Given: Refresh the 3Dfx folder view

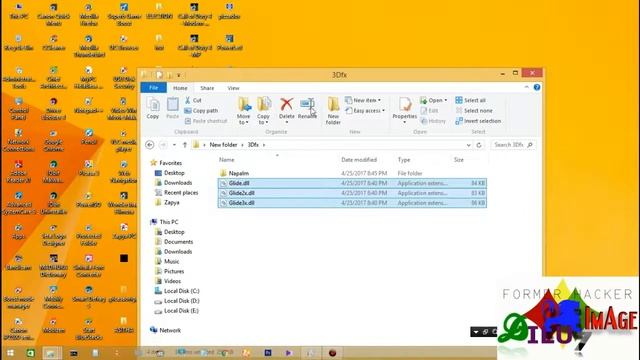Looking at the screenshot, I should [x=479, y=145].
